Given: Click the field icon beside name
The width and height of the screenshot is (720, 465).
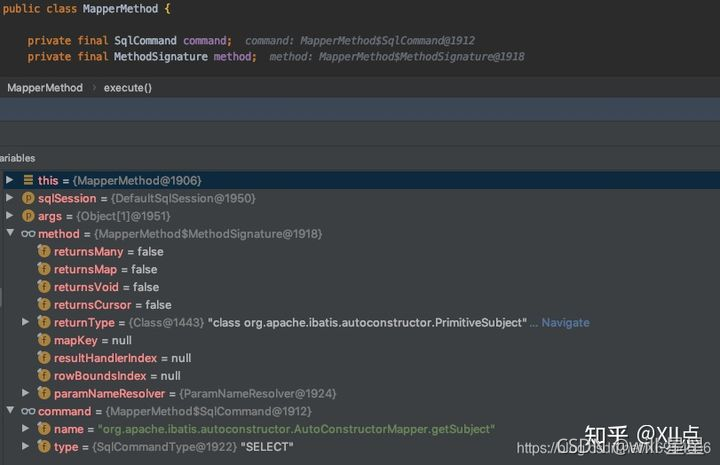Looking at the screenshot, I should 44,429.
